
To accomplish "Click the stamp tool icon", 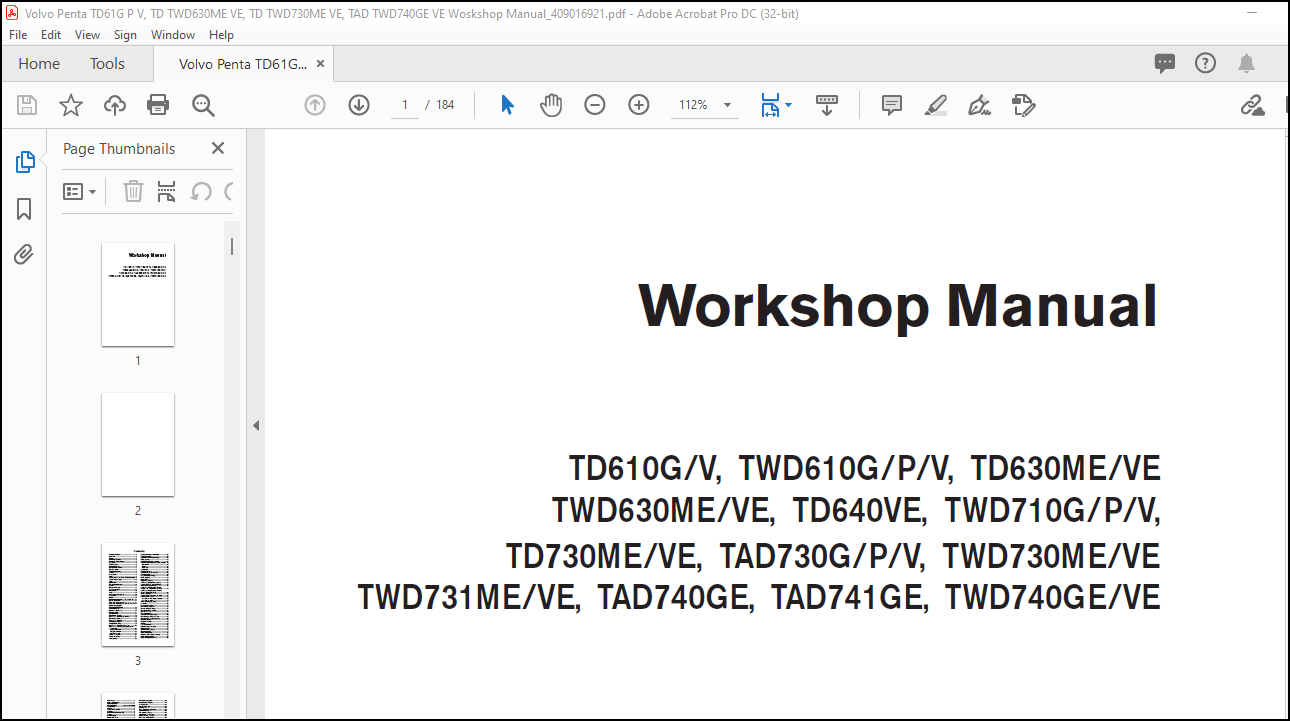I will [1023, 105].
